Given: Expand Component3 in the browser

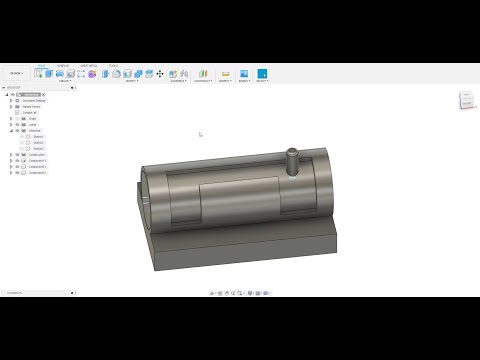Looking at the screenshot, I should point(11,173).
